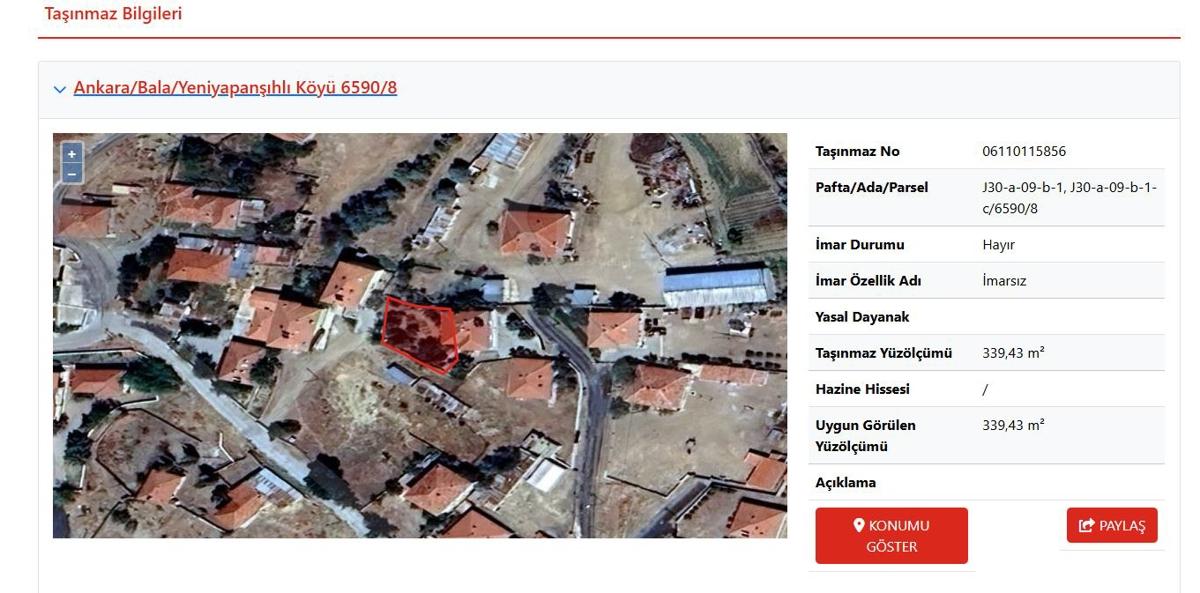The height and width of the screenshot is (593, 1200).
Task: Click the Hazine Hissesi row label
Action: [x=862, y=389]
